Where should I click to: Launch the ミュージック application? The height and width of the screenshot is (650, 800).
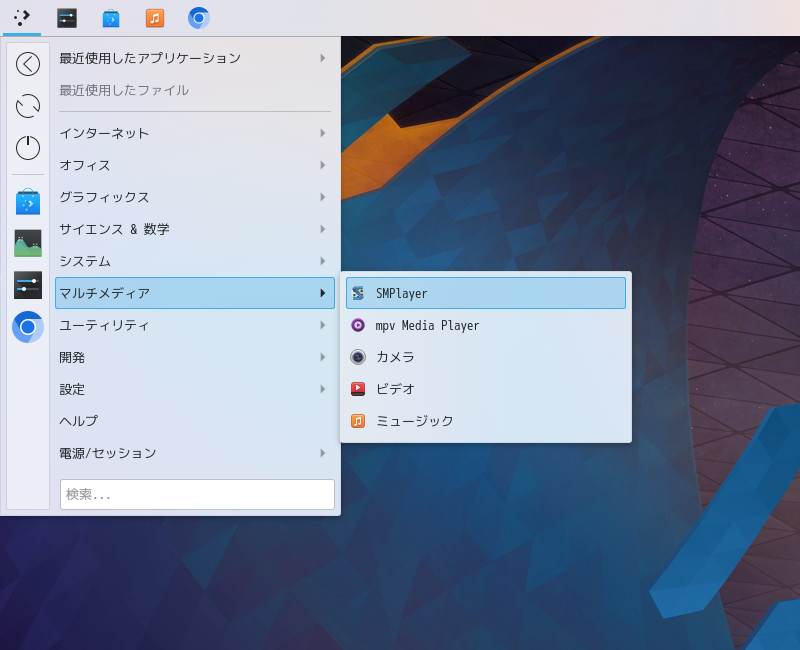click(x=486, y=421)
